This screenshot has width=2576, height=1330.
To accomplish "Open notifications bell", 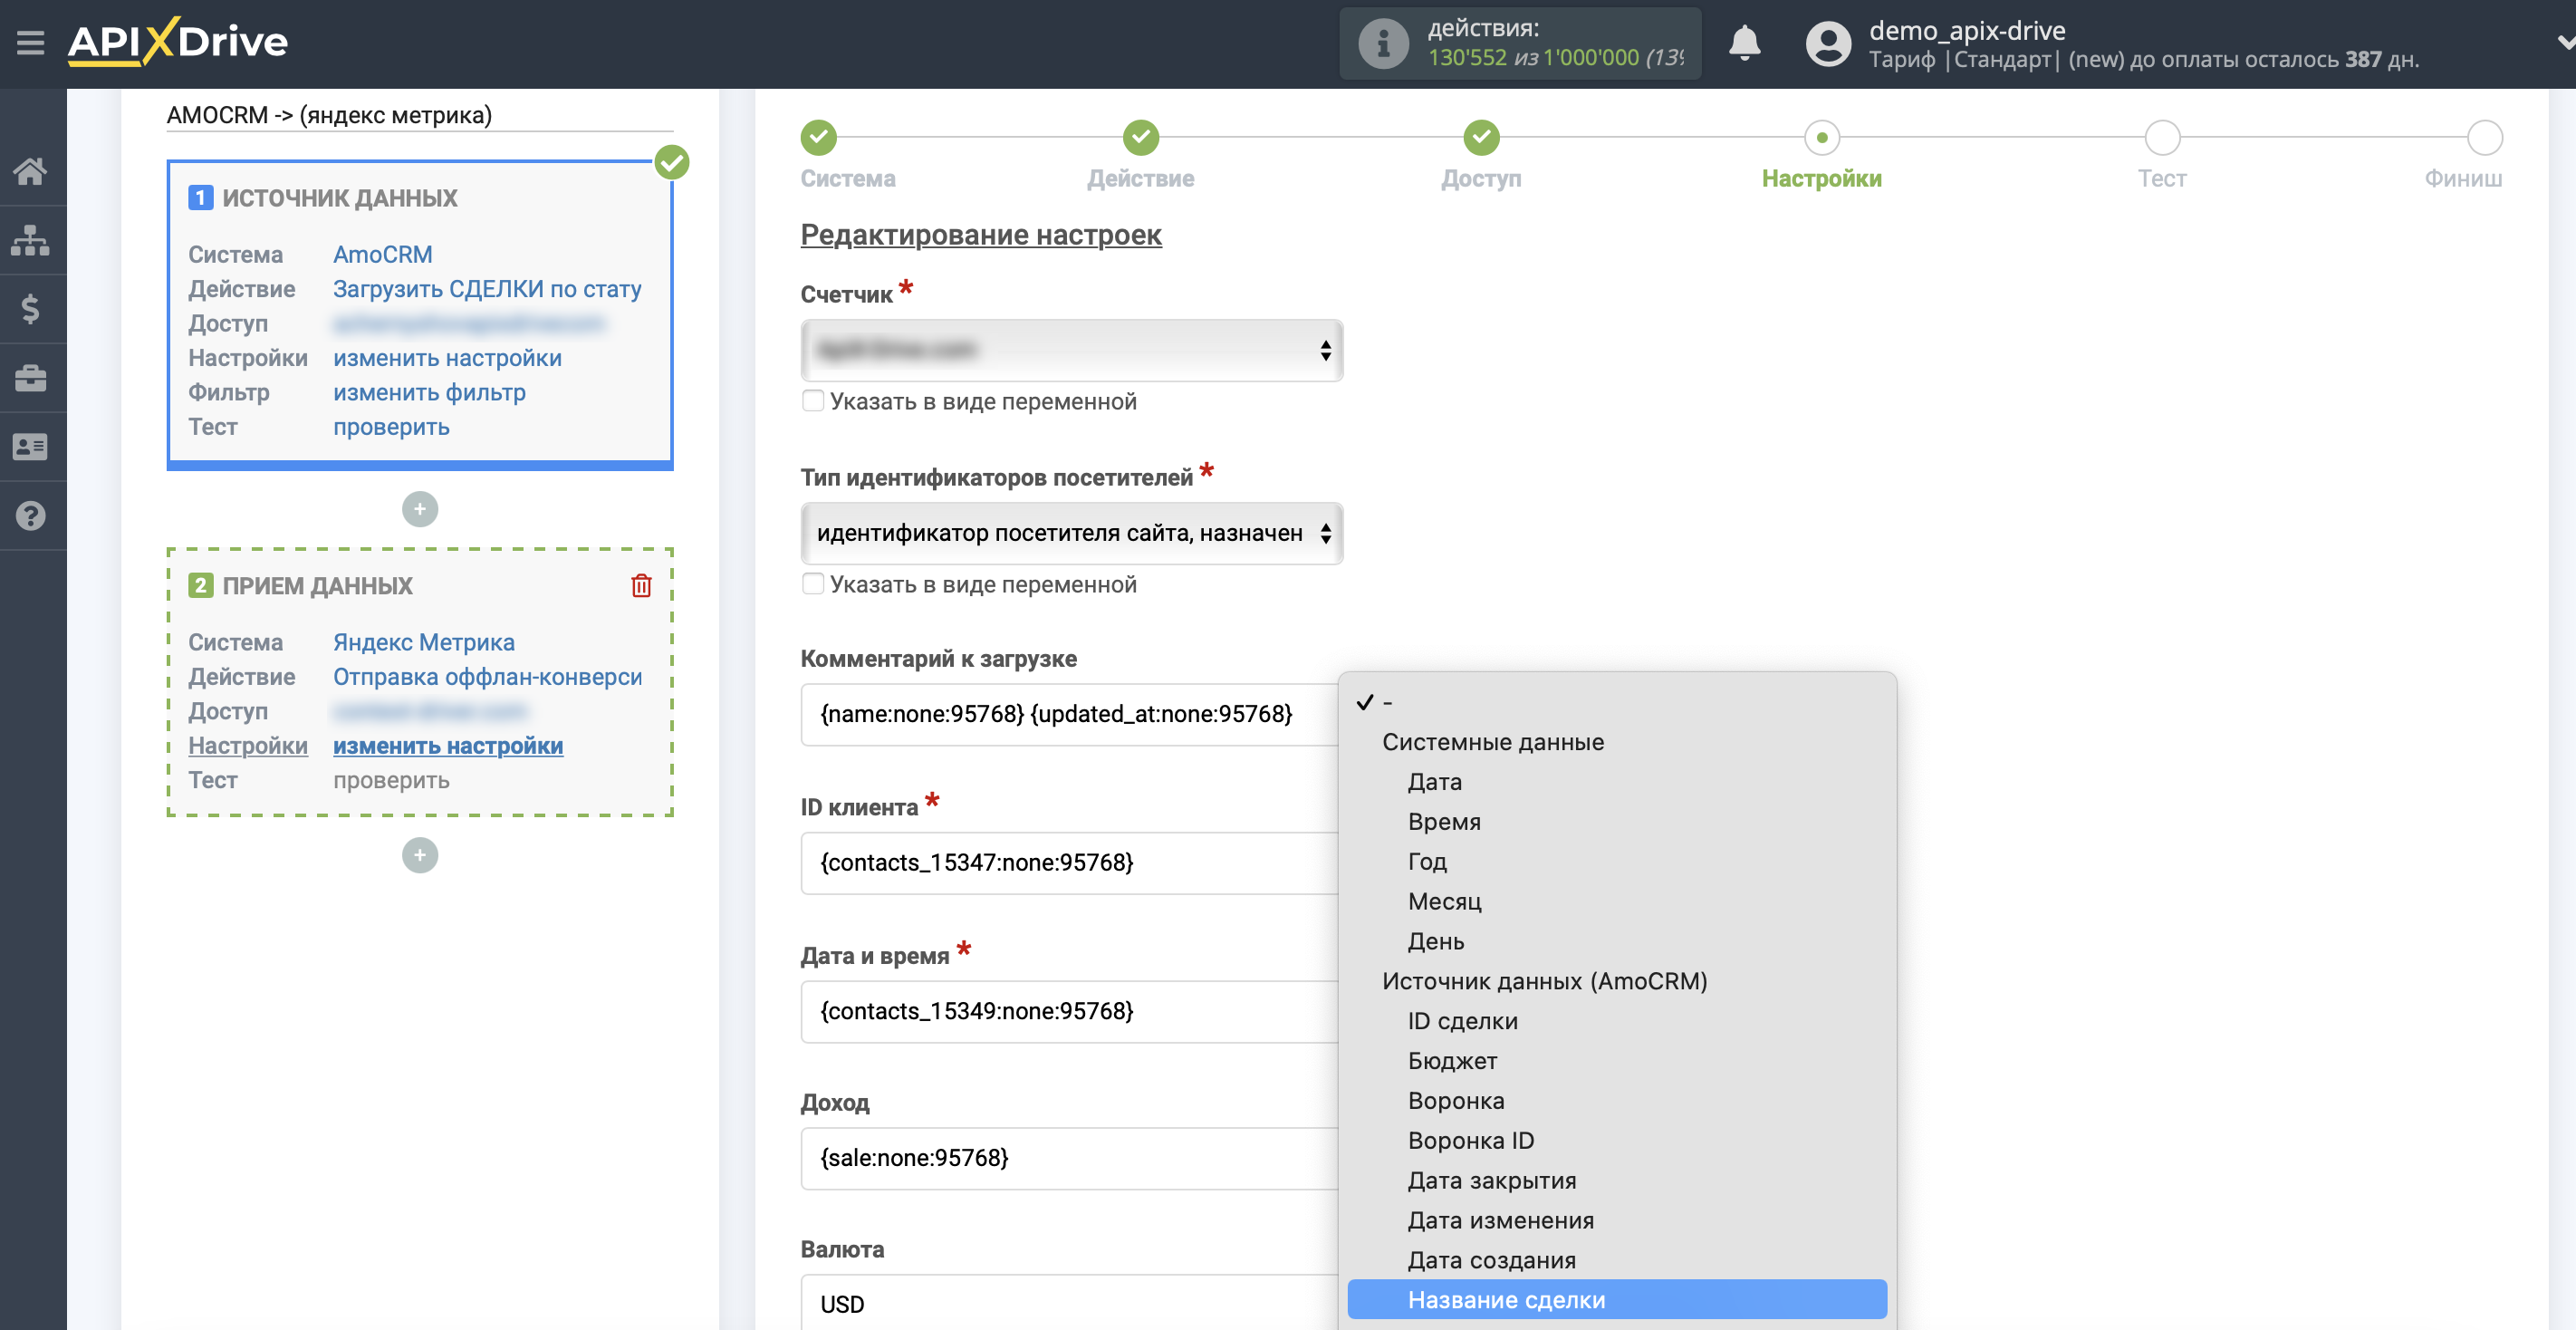I will pos(1744,43).
